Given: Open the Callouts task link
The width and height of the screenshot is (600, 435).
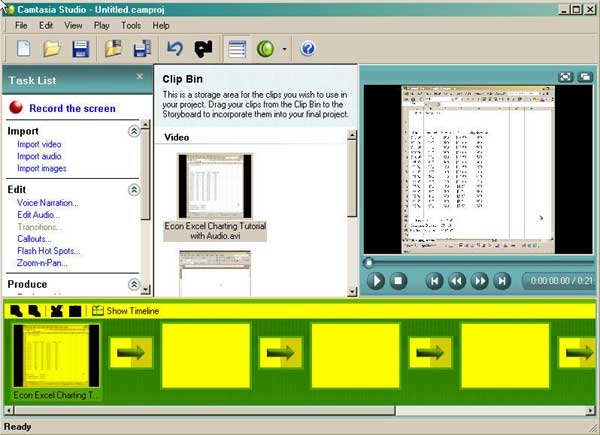Looking at the screenshot, I should tap(34, 239).
